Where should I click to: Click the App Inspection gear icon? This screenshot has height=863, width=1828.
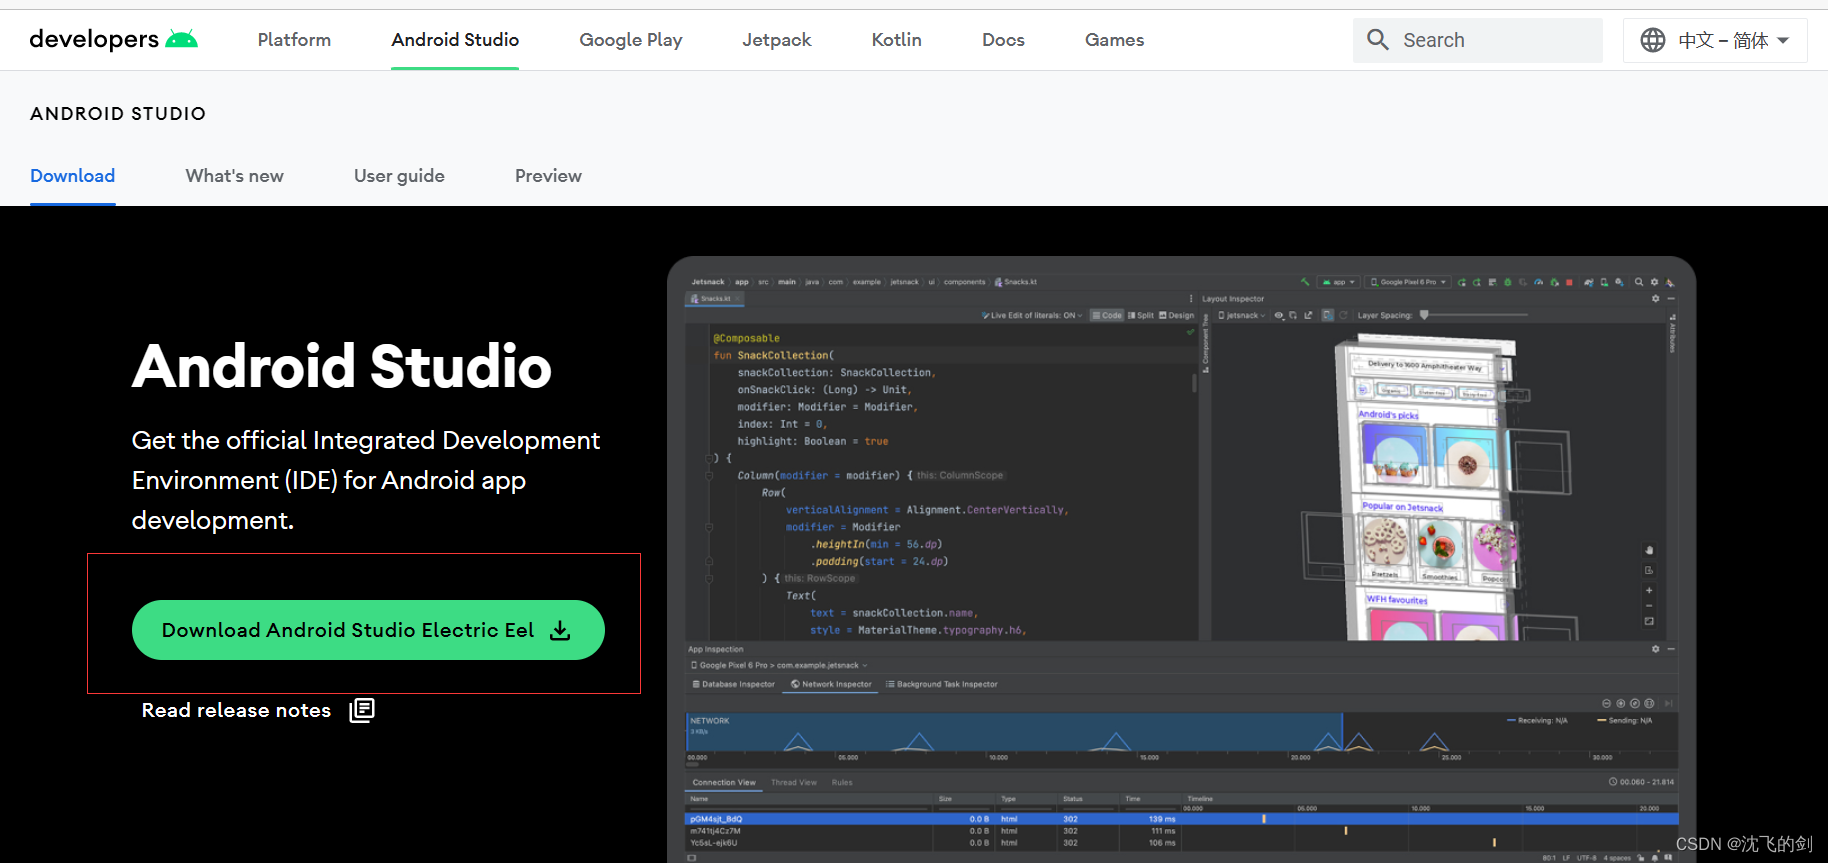click(x=1655, y=649)
